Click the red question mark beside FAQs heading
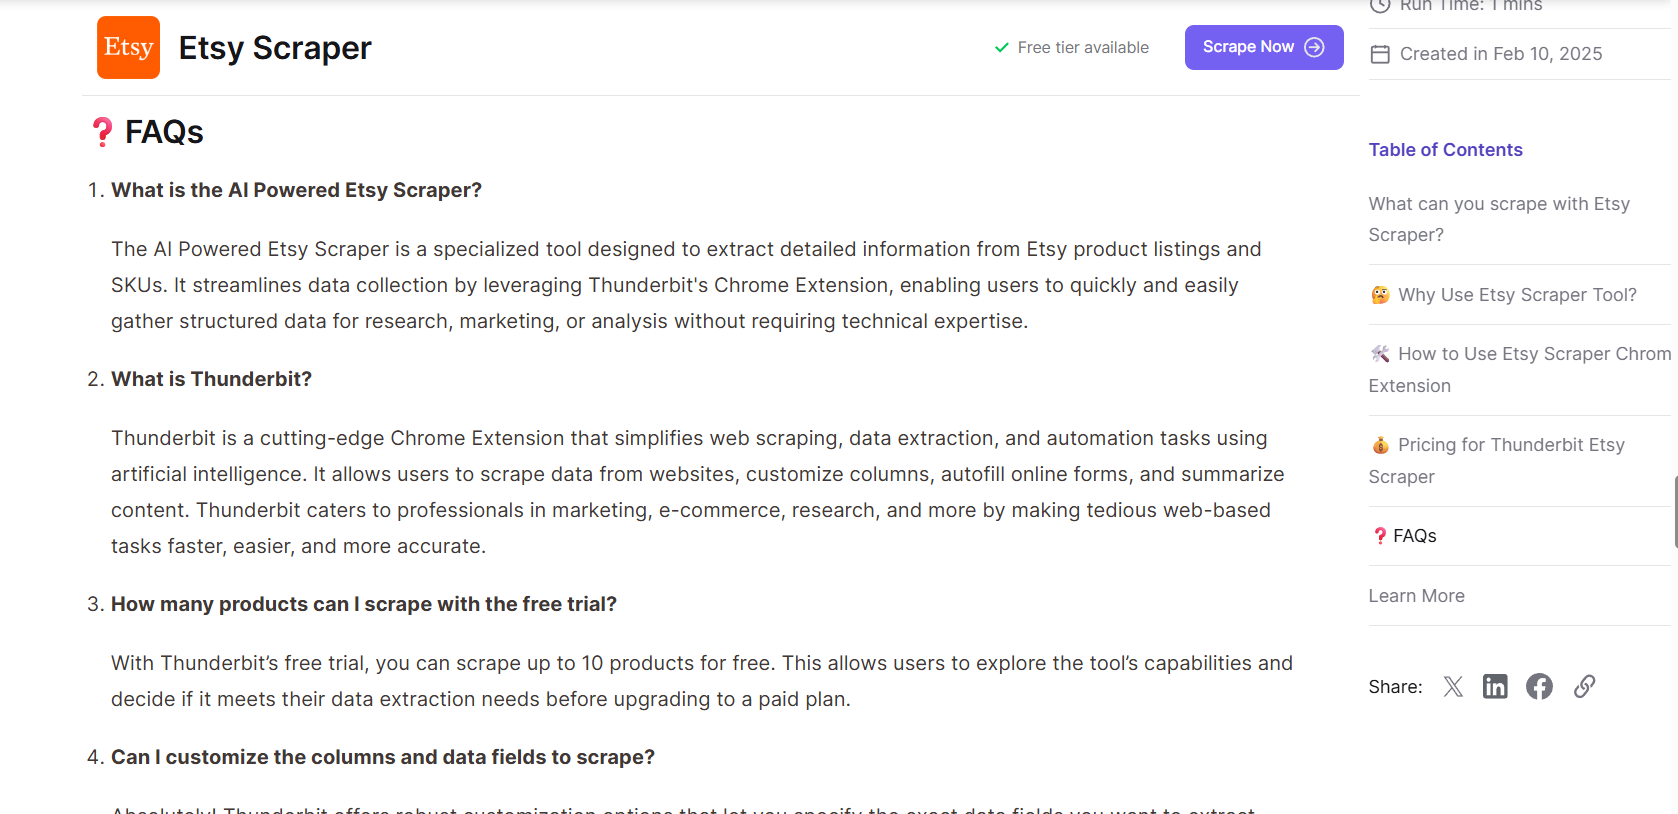Viewport: 1678px width, 814px height. pyautogui.click(x=102, y=132)
